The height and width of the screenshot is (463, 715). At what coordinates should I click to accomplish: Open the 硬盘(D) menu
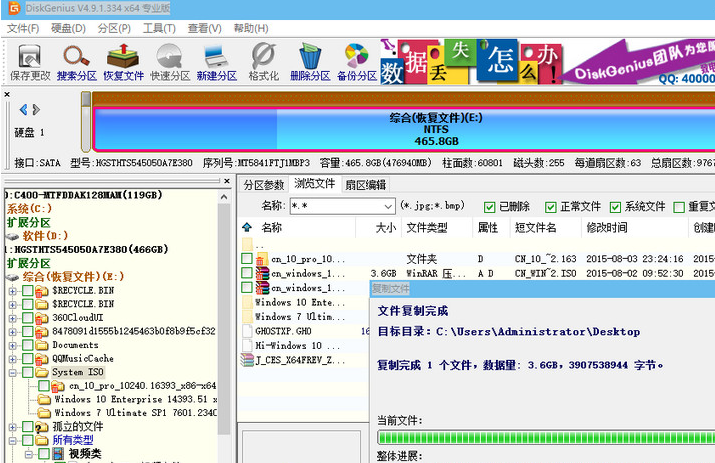[68, 28]
